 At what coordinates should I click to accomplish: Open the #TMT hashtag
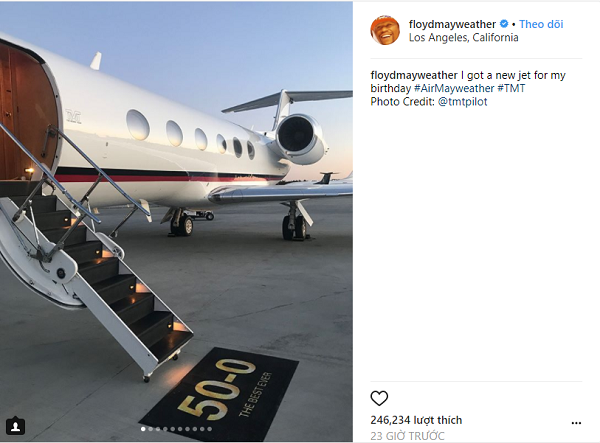[511, 88]
